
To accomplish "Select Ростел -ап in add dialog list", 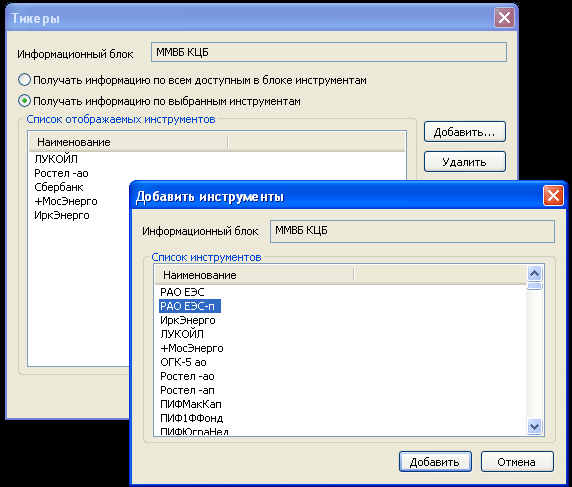I will coord(188,390).
